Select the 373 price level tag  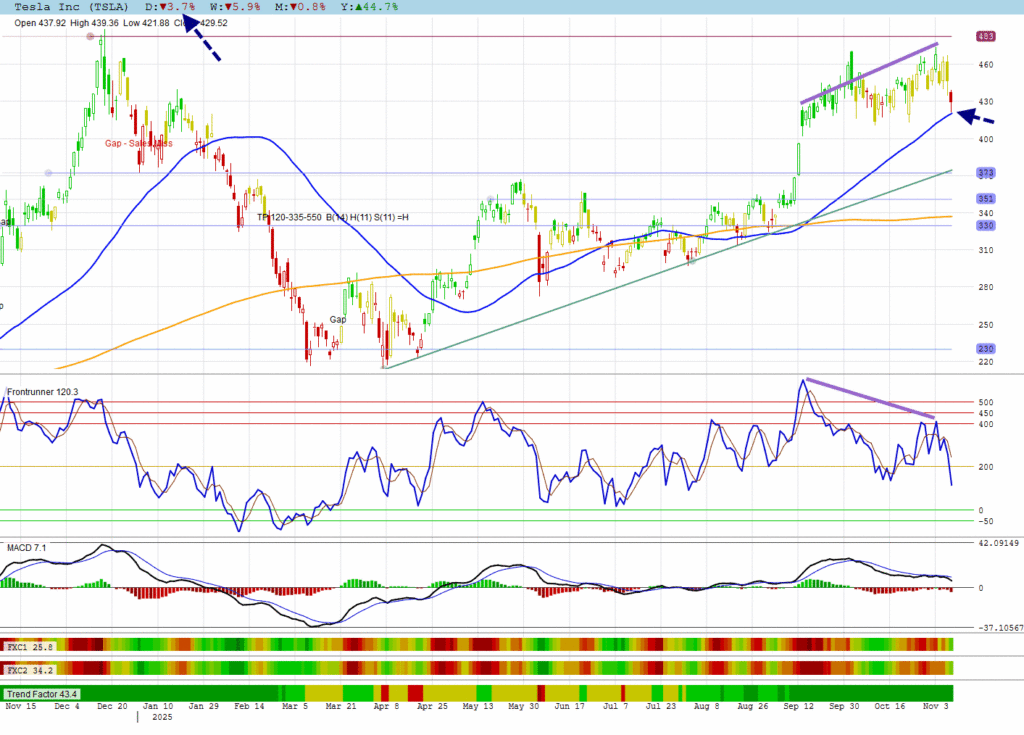click(x=985, y=173)
